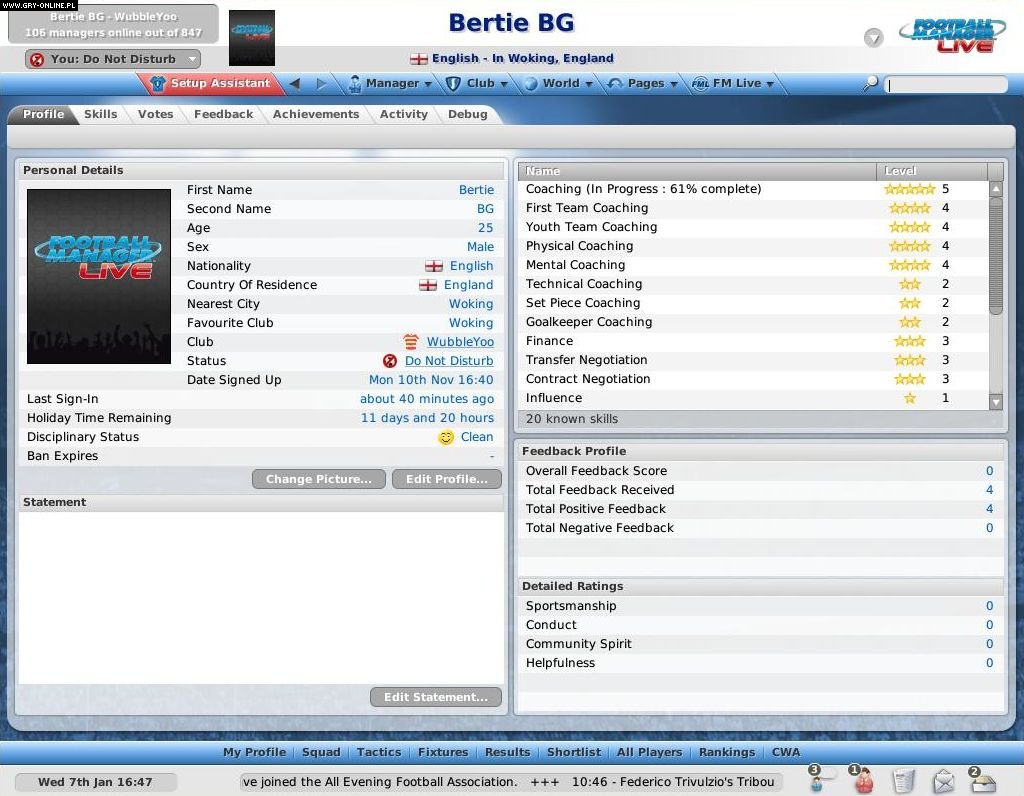Open the Achievements tab
1024x796 pixels.
[x=316, y=114]
